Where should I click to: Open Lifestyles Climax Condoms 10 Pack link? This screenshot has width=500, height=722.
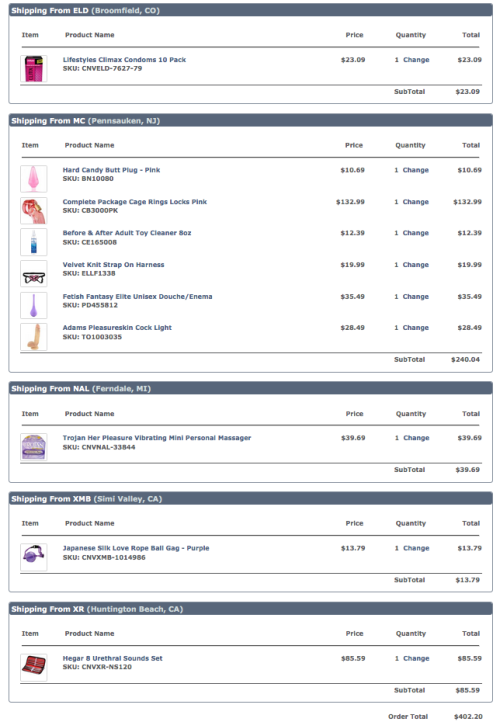click(x=124, y=60)
